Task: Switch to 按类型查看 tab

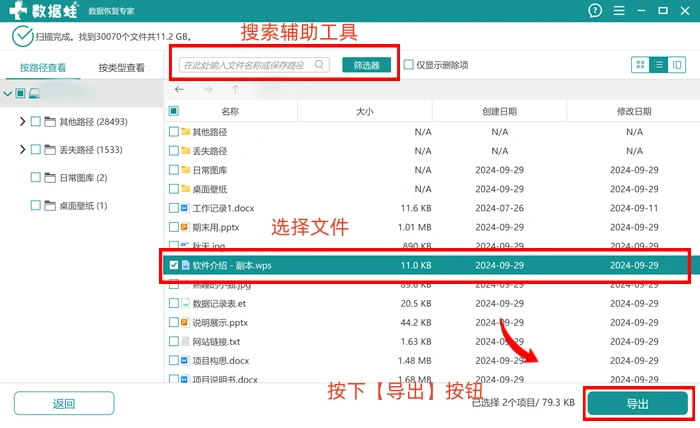Action: 121,68
